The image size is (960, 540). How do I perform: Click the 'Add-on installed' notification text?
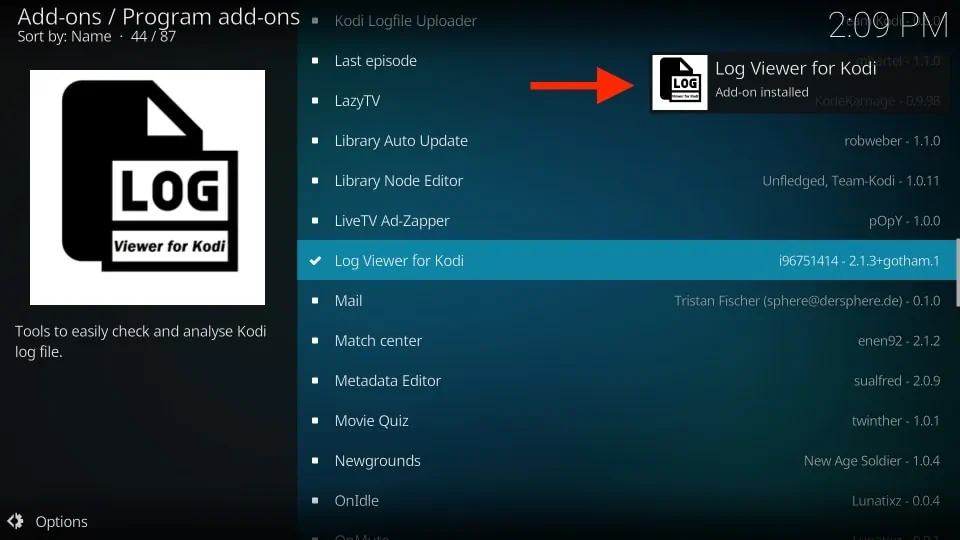(762, 92)
